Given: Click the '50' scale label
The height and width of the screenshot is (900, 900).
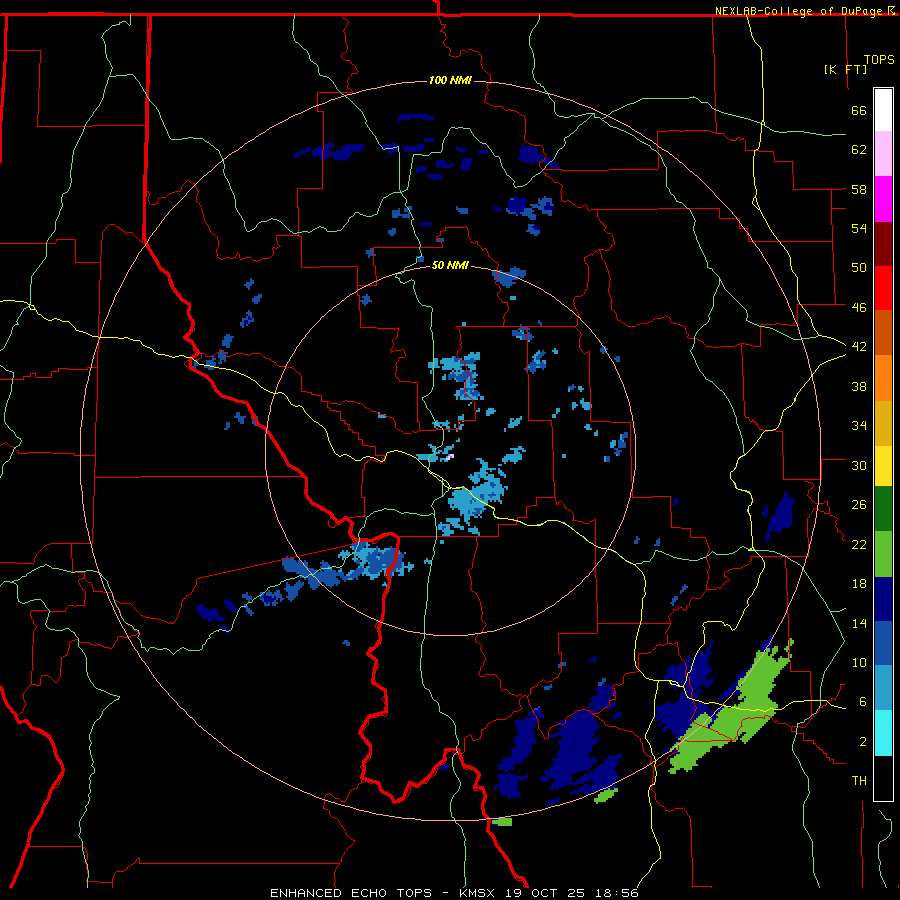Looking at the screenshot, I should [x=859, y=268].
